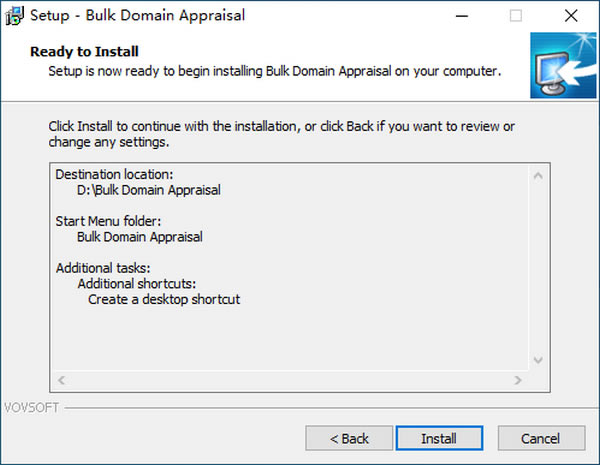This screenshot has height=465, width=600.
Task: Click the 'D:\Bulk Domain Appraisal' destination path line
Action: [x=149, y=190]
